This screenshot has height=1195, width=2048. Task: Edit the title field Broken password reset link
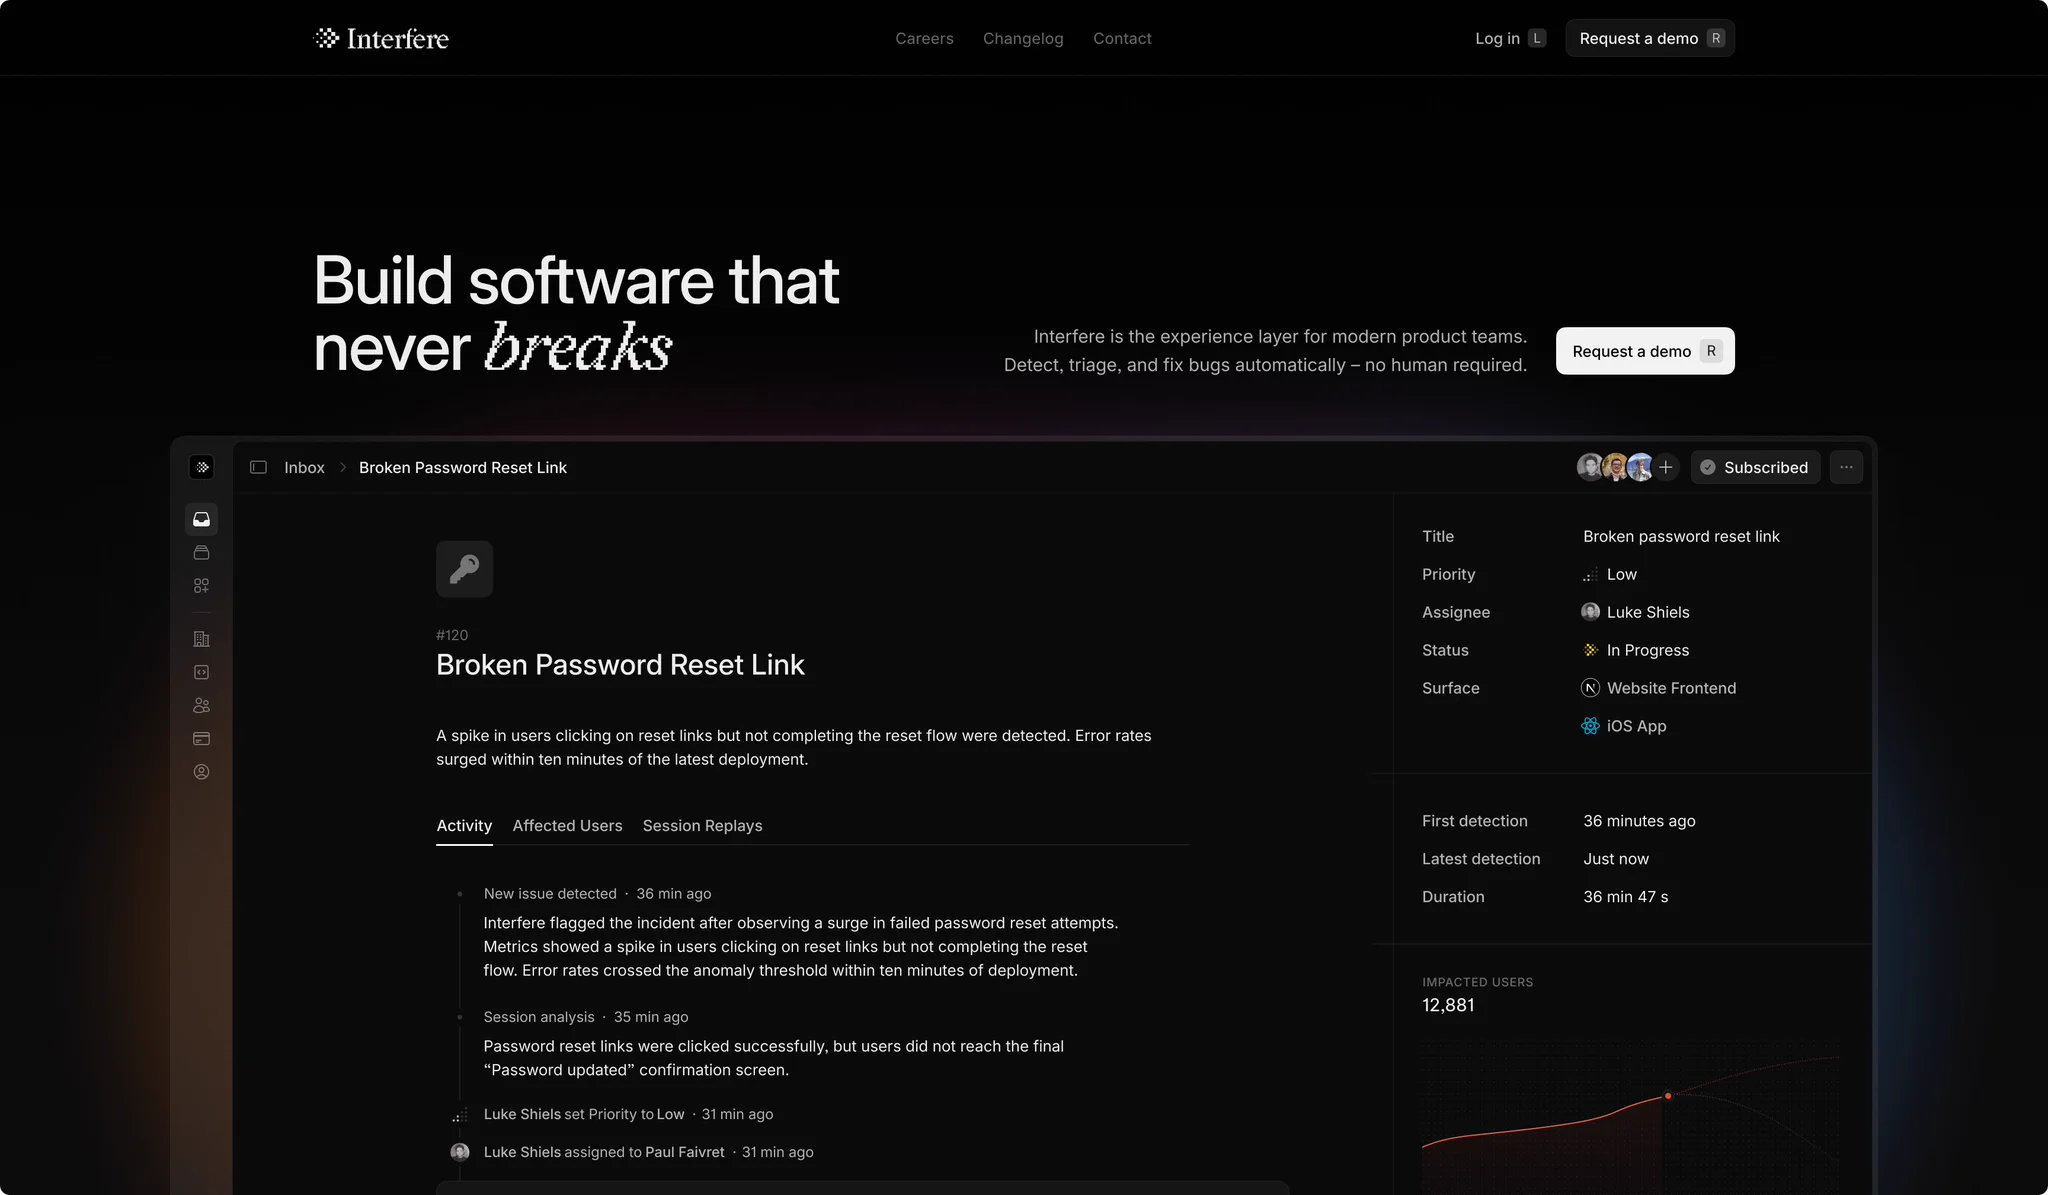coord(1681,536)
